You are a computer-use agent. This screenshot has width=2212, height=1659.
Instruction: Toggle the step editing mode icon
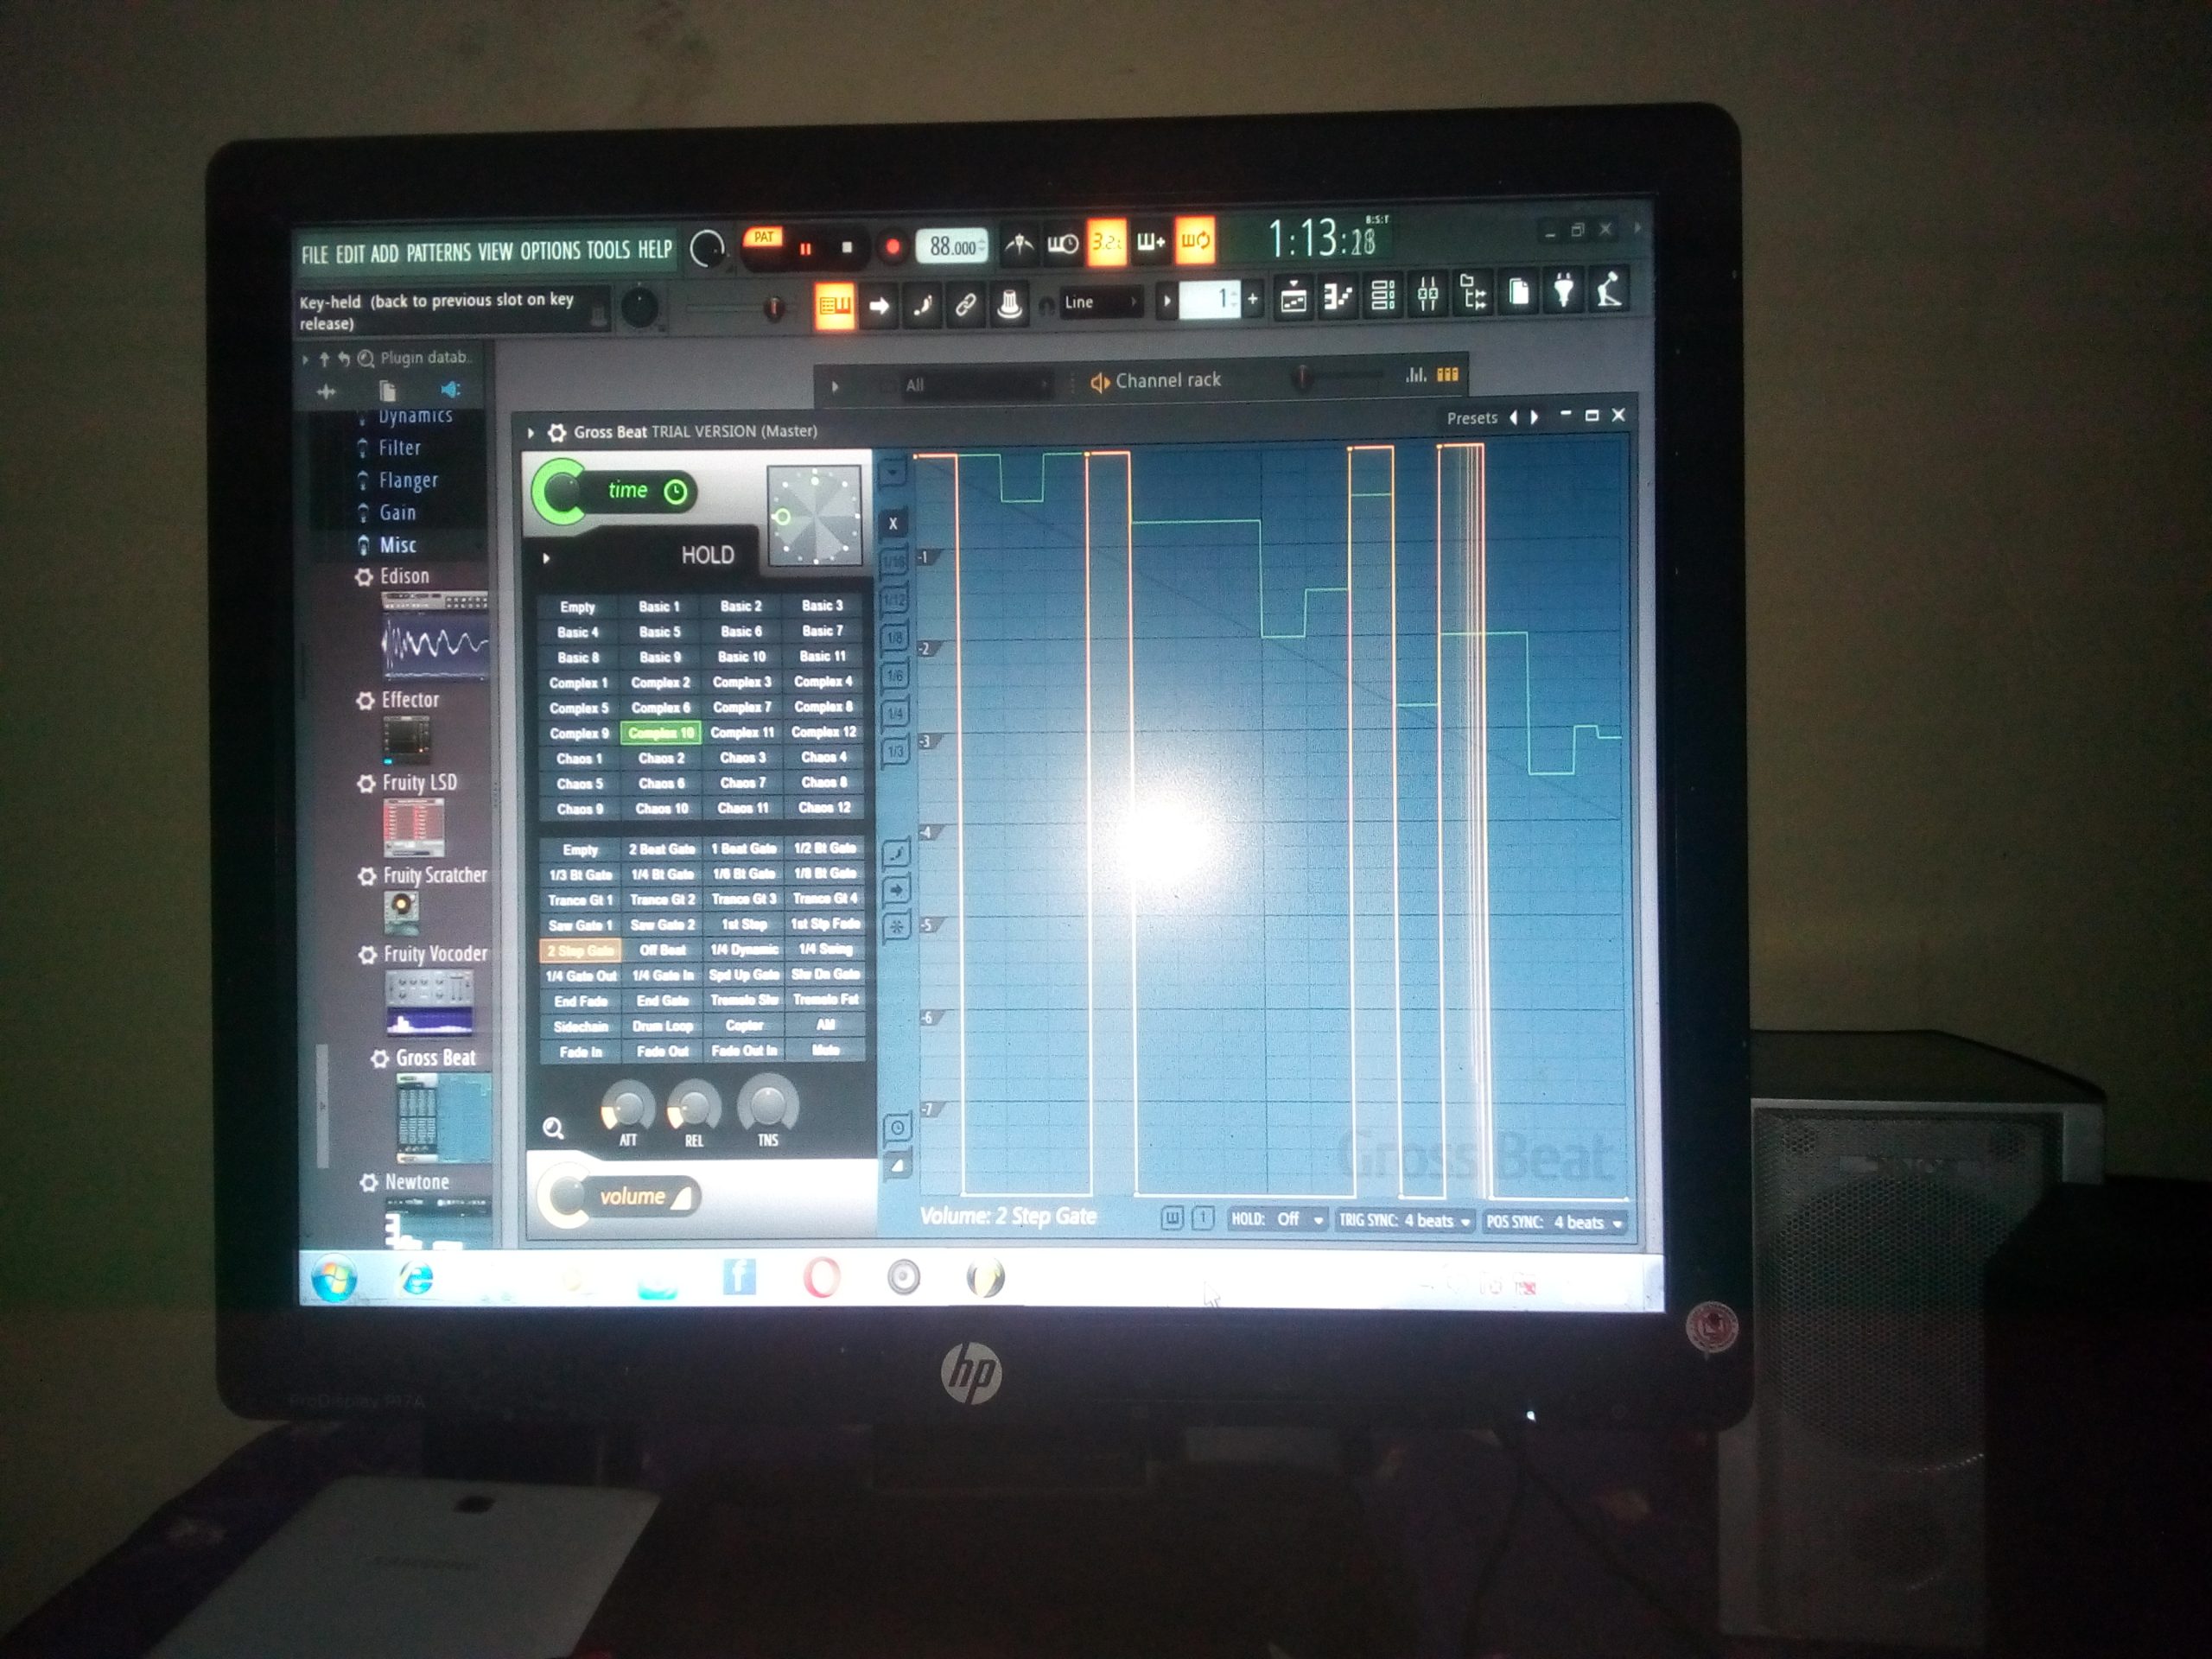[922, 304]
